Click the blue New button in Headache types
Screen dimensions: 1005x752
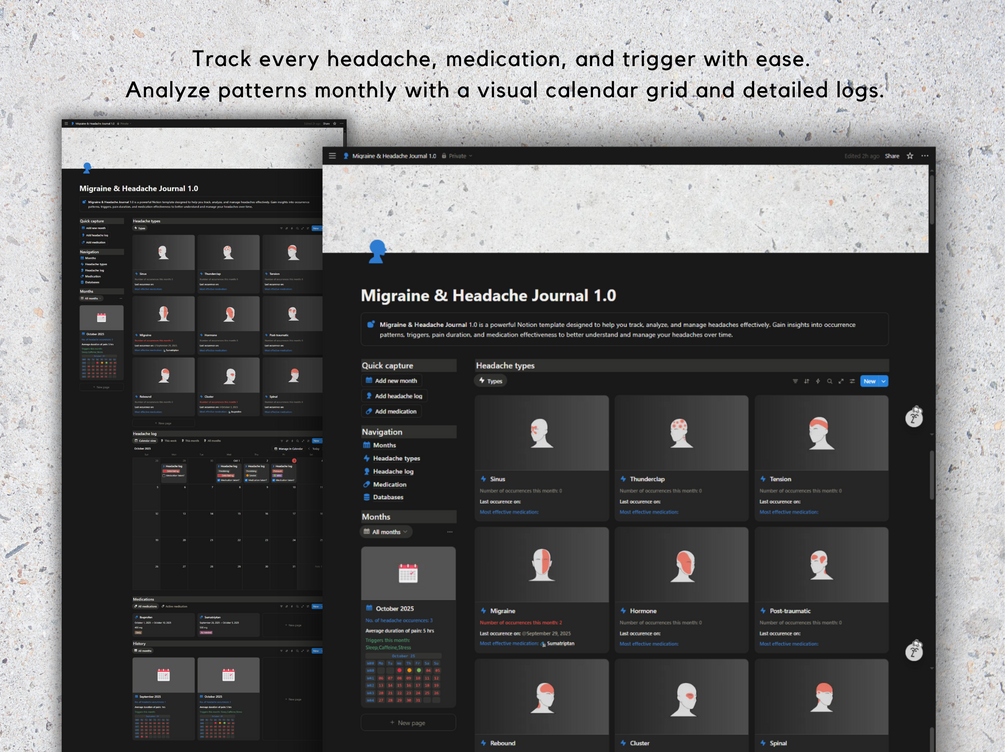click(869, 381)
